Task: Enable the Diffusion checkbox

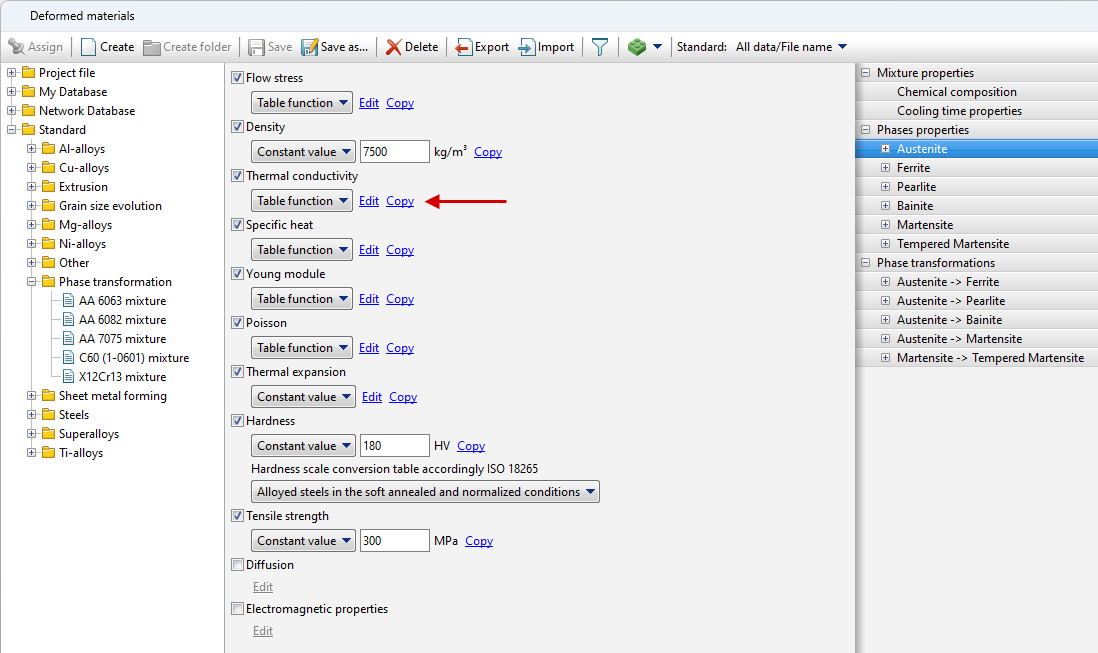Action: tap(237, 565)
